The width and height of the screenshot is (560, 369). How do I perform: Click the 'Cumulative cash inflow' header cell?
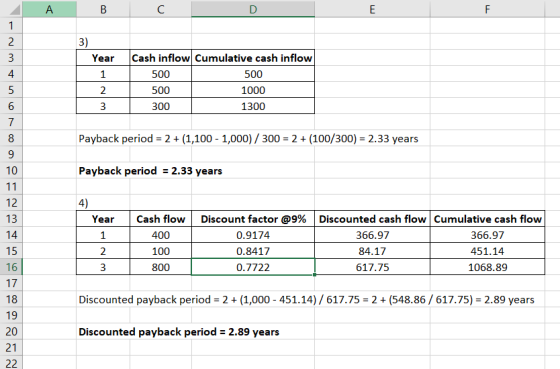253,58
